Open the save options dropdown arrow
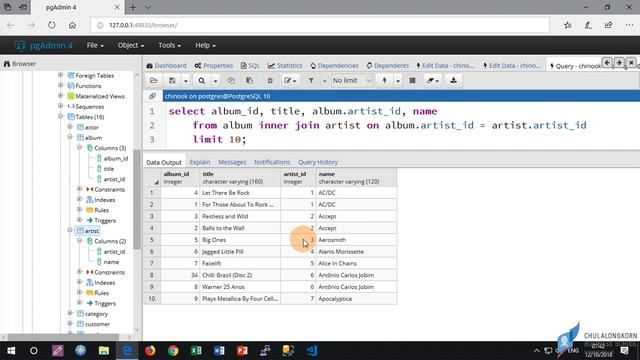Viewport: 640px width, 360px height. pyautogui.click(x=185, y=81)
